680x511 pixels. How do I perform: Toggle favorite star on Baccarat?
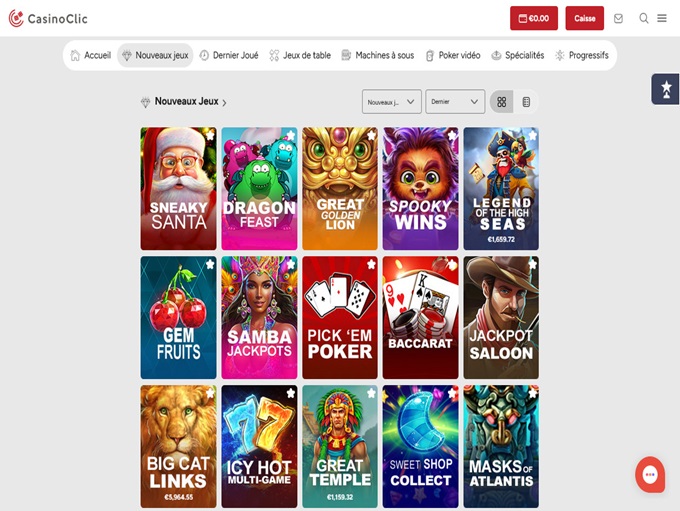452,264
